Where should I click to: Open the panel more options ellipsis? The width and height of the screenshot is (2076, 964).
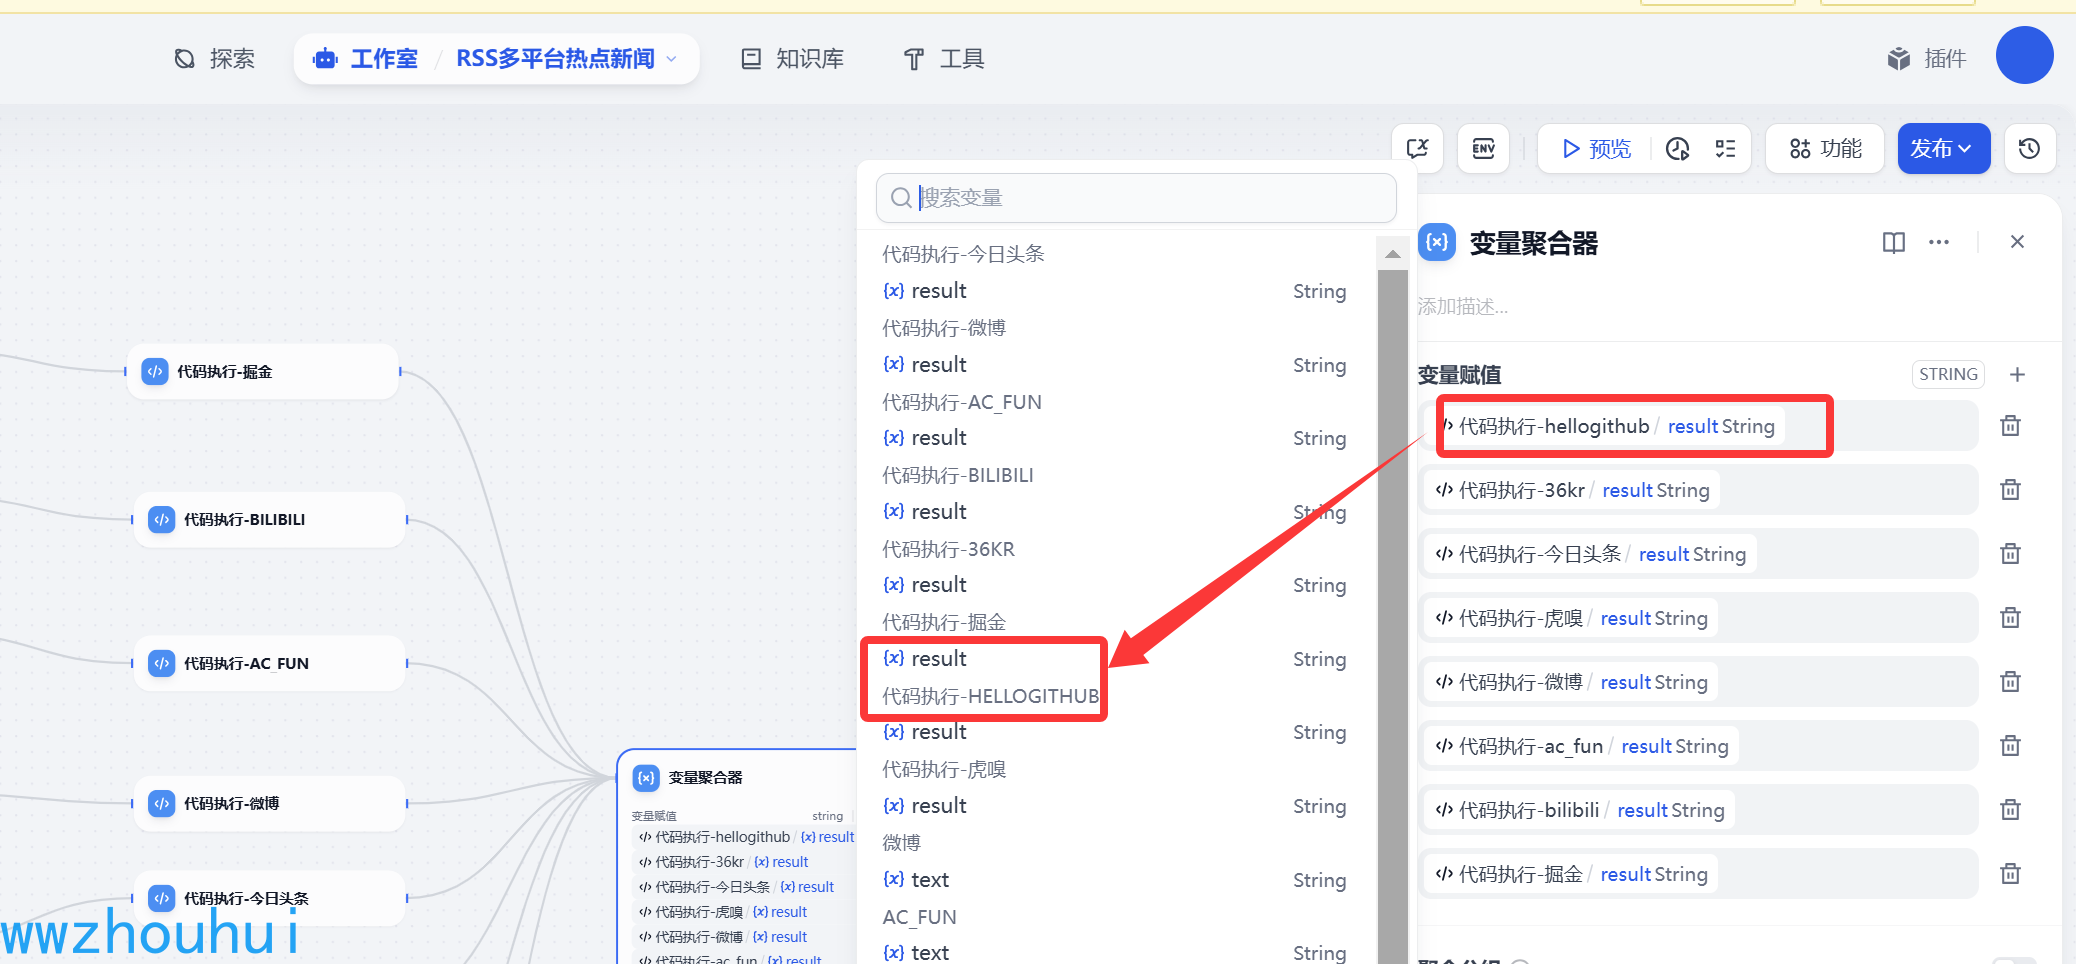tap(1938, 242)
